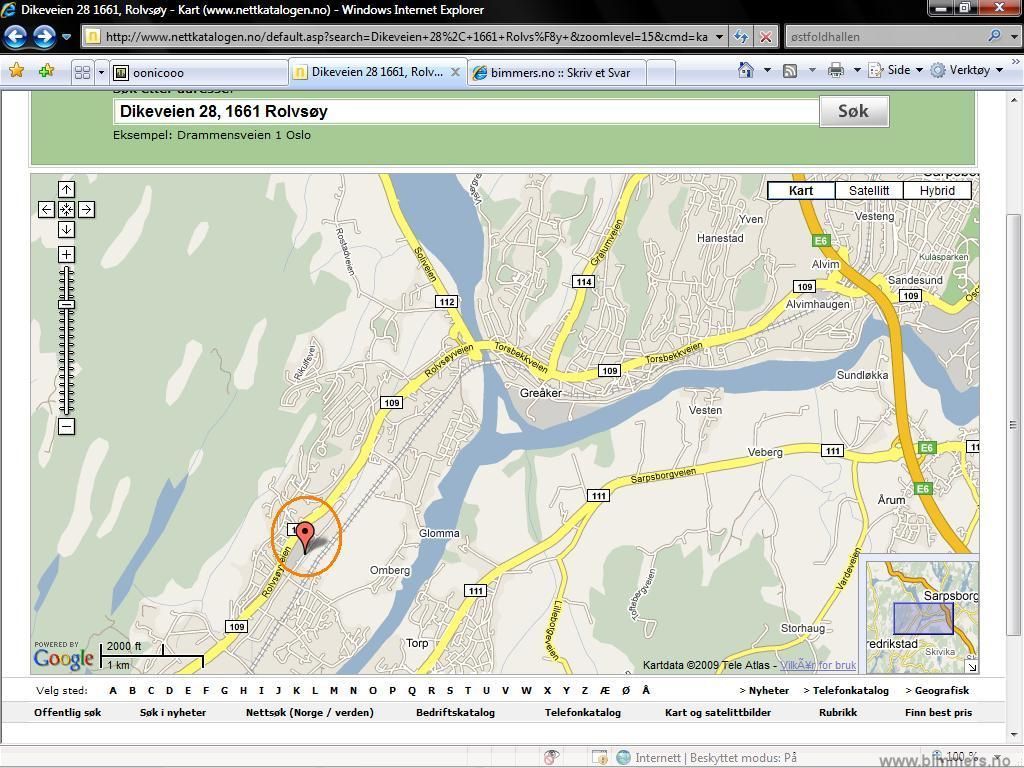Pan the map down with down arrow

click(67, 230)
